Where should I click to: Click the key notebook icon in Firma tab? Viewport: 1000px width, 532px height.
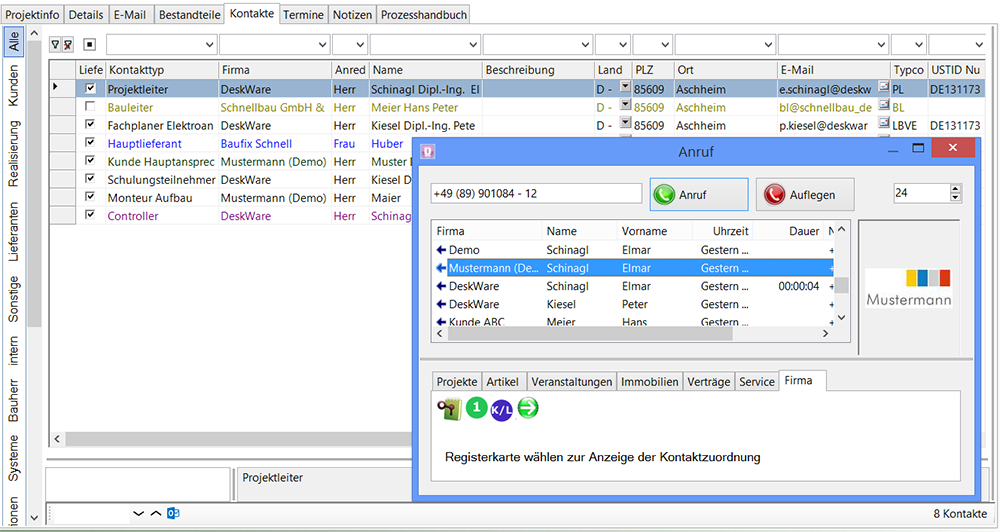click(x=450, y=408)
